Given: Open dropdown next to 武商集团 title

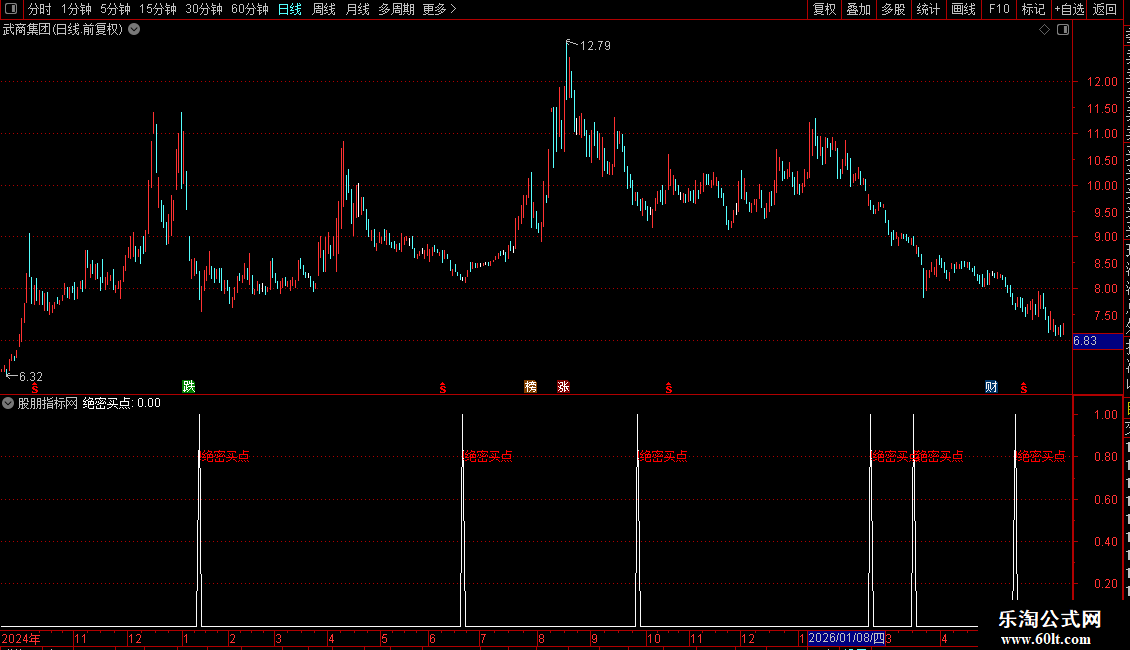Looking at the screenshot, I should tap(134, 30).
